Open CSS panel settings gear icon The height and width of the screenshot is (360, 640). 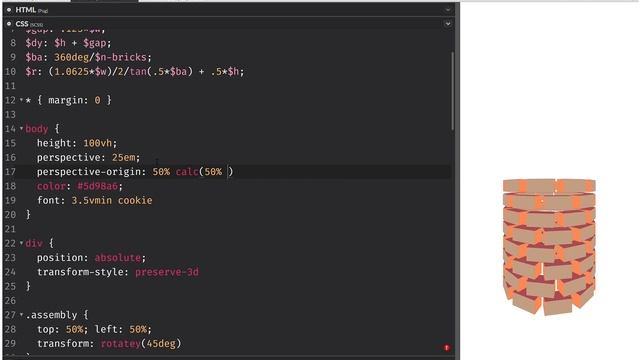[9, 24]
